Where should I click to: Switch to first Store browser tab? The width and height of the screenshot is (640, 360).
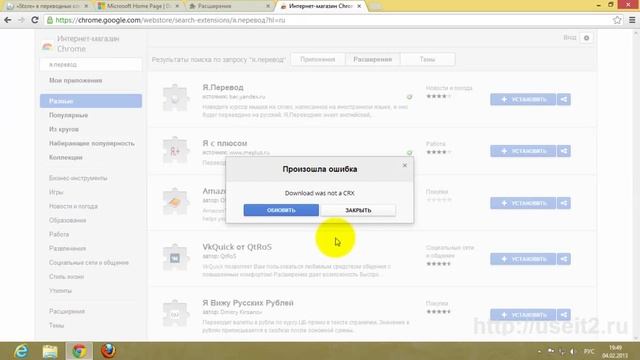47,6
